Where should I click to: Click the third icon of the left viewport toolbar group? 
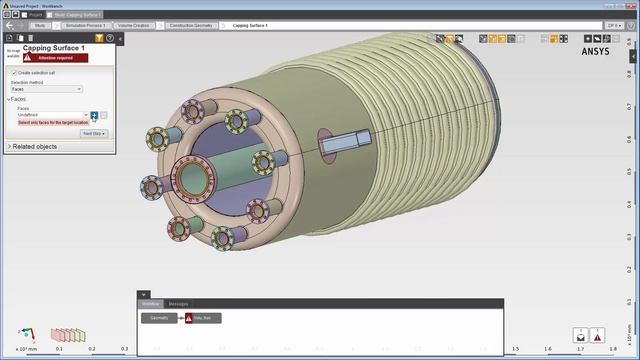(x=459, y=39)
